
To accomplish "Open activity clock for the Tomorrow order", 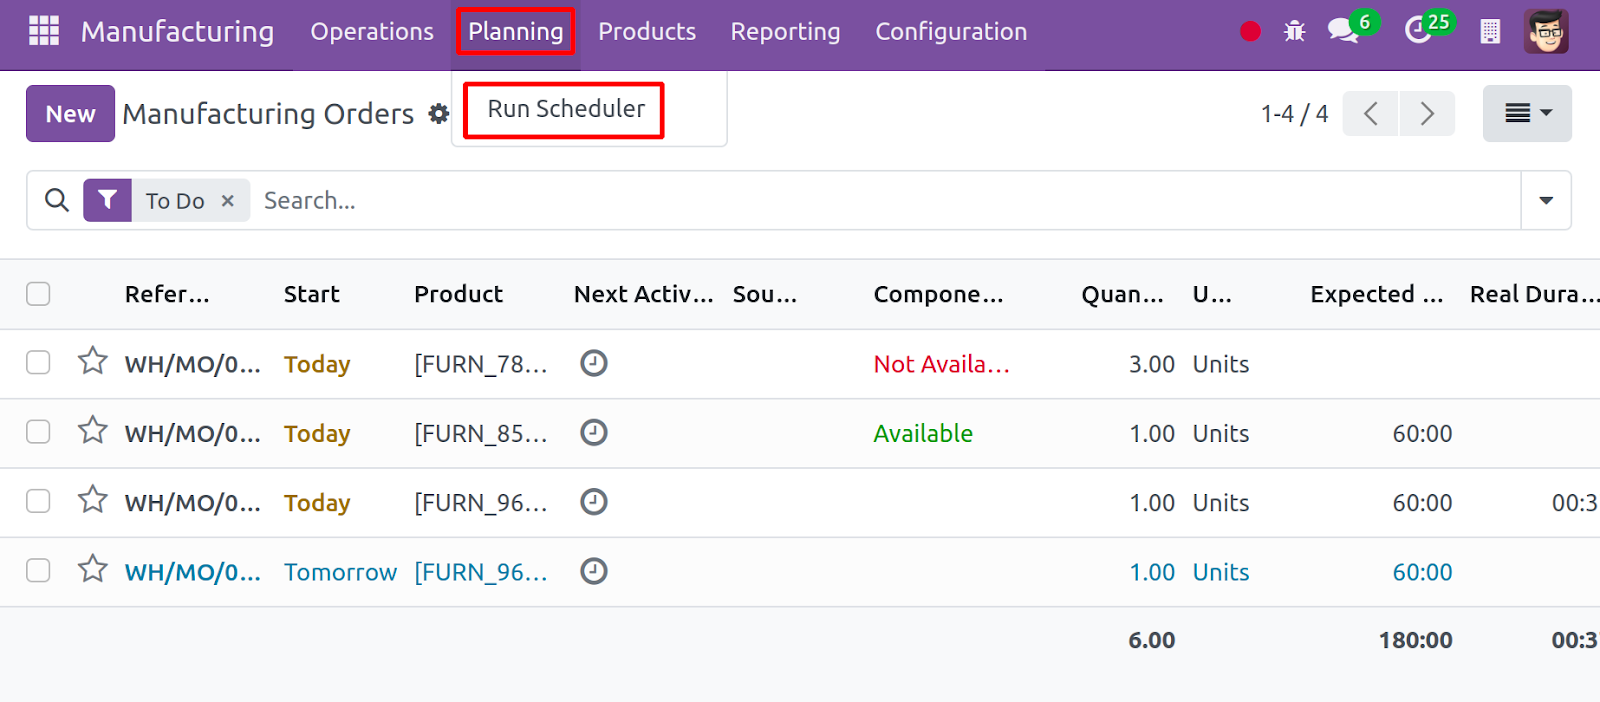I will coord(594,571).
